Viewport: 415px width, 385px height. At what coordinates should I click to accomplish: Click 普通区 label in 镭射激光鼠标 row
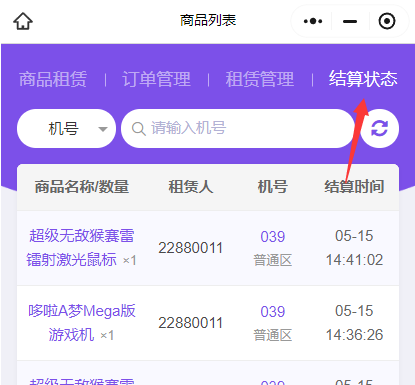click(273, 260)
